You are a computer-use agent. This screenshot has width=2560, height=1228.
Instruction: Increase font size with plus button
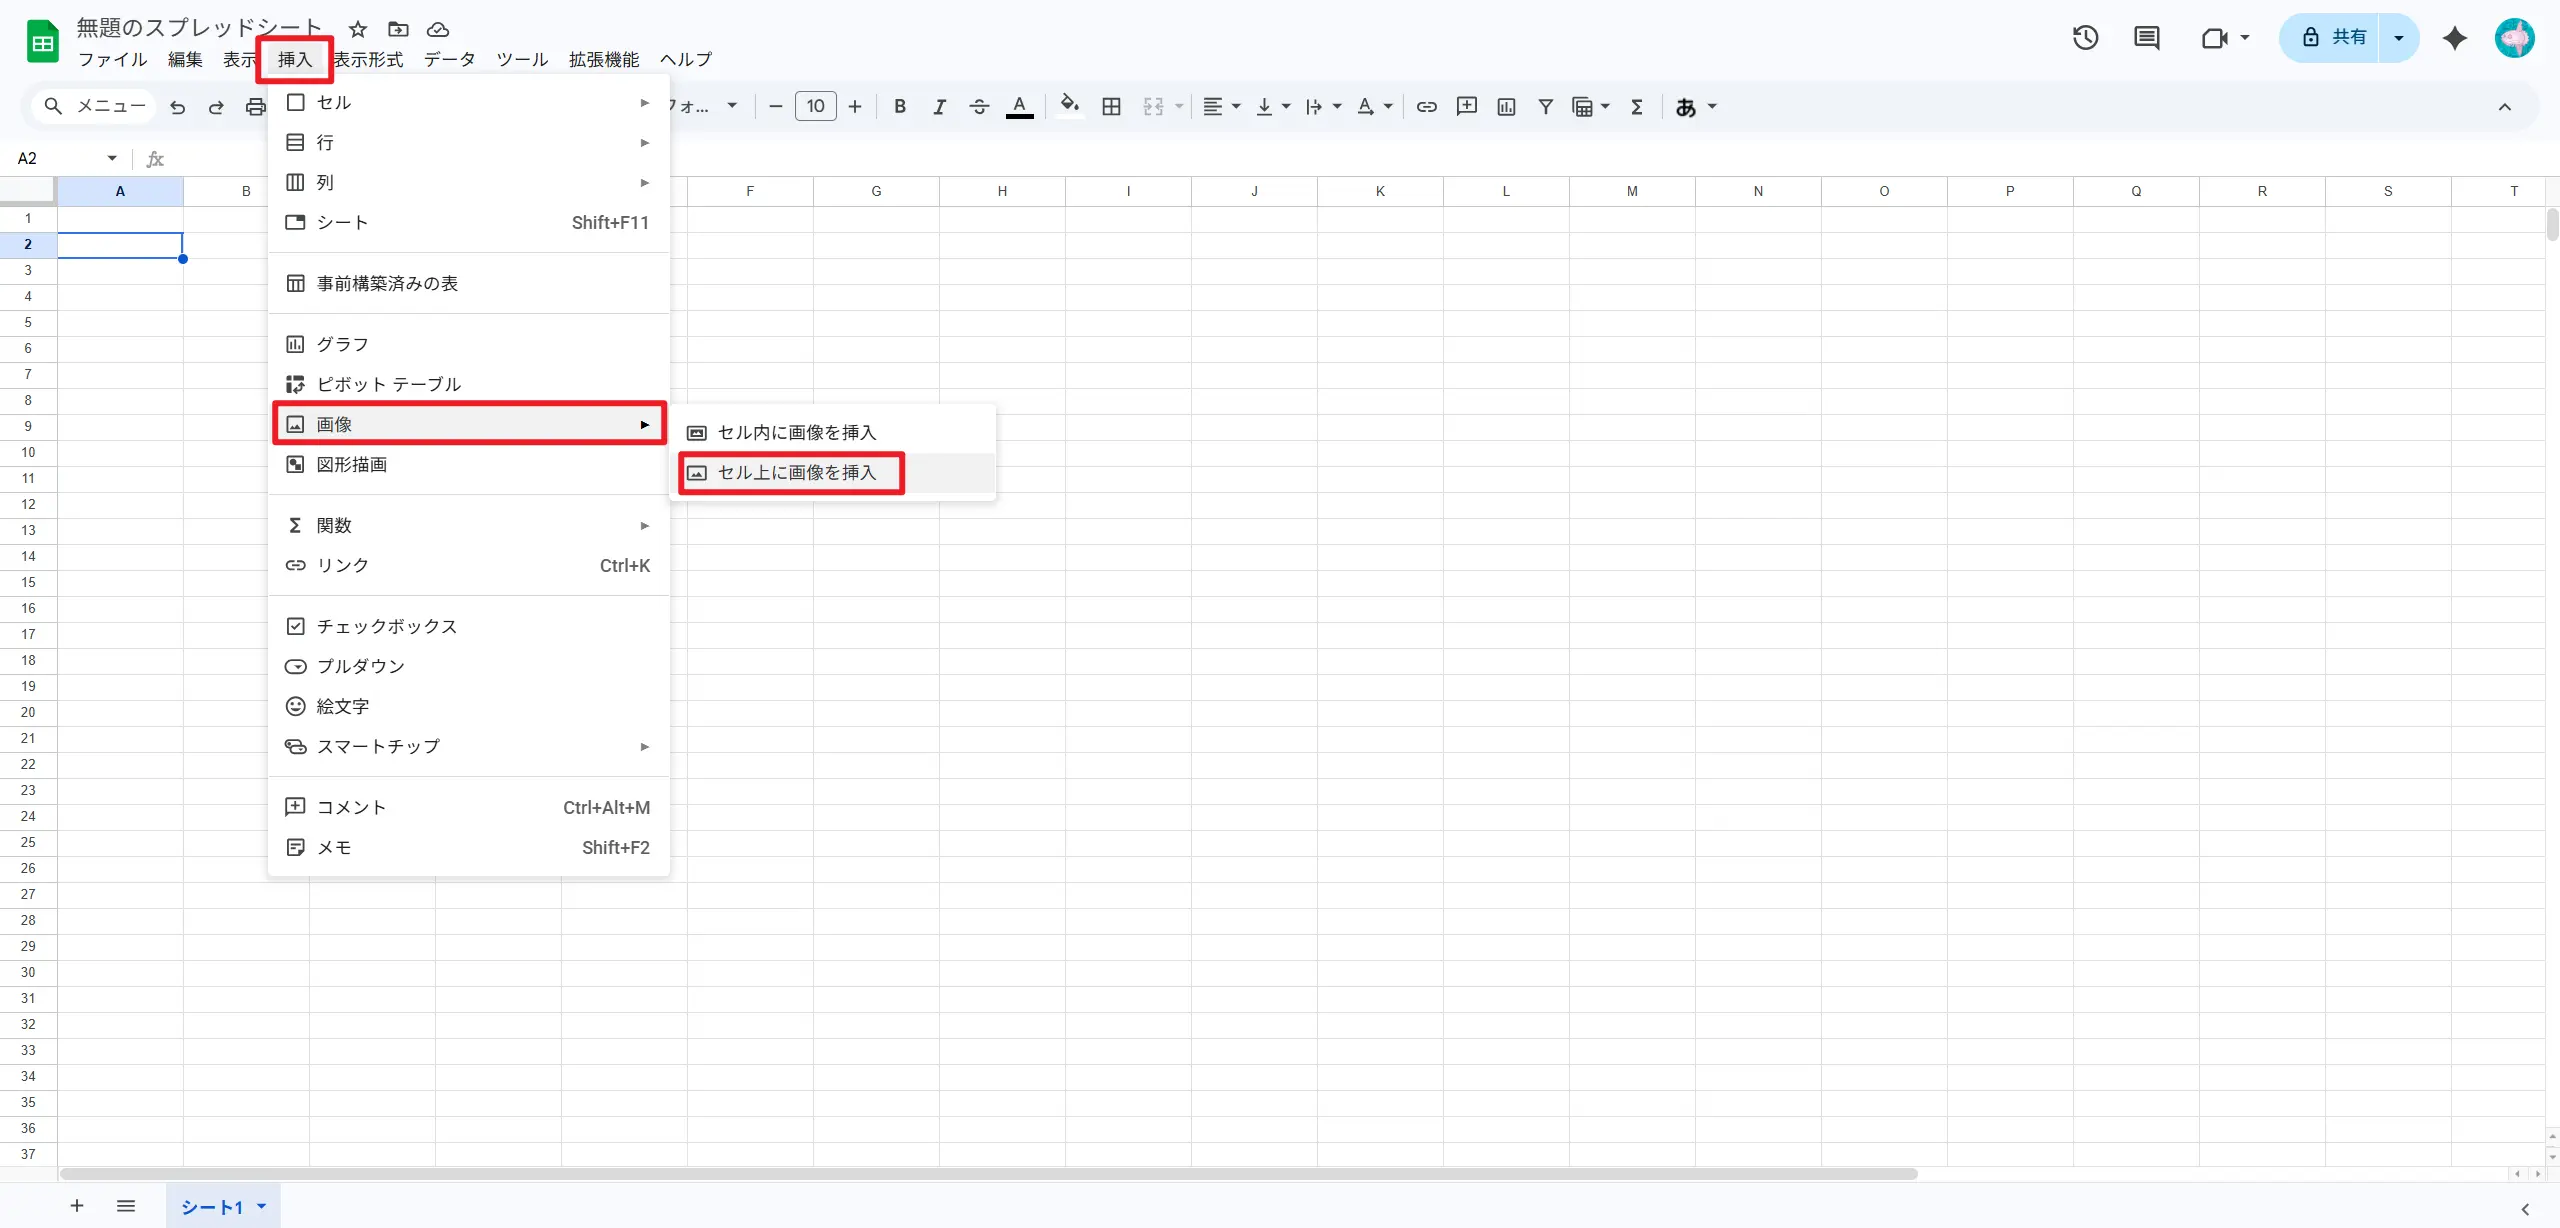pyautogui.click(x=855, y=106)
